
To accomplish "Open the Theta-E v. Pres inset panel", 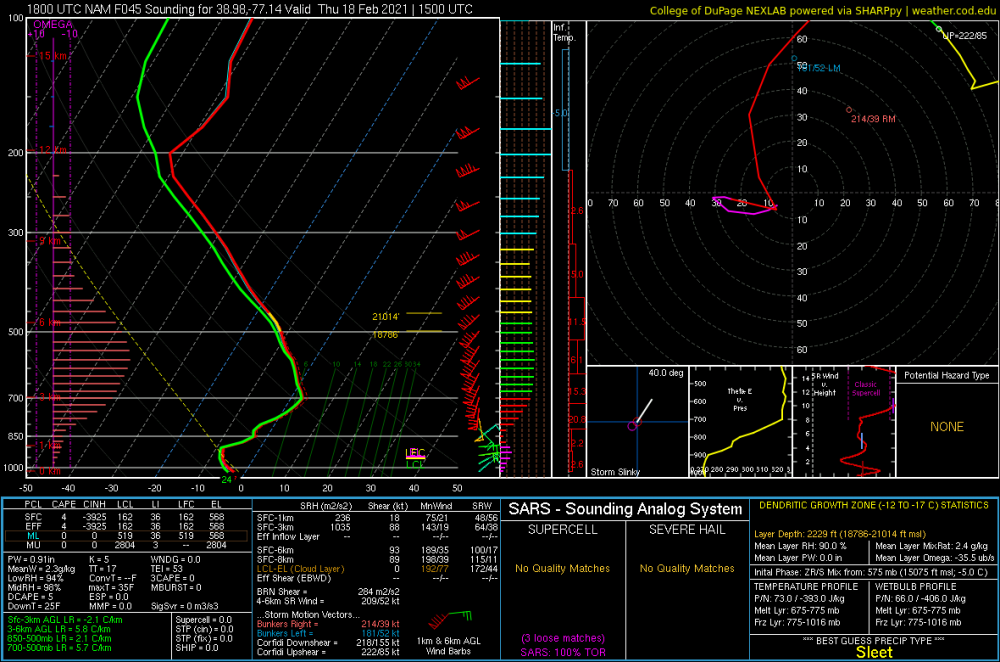I will [x=740, y=422].
